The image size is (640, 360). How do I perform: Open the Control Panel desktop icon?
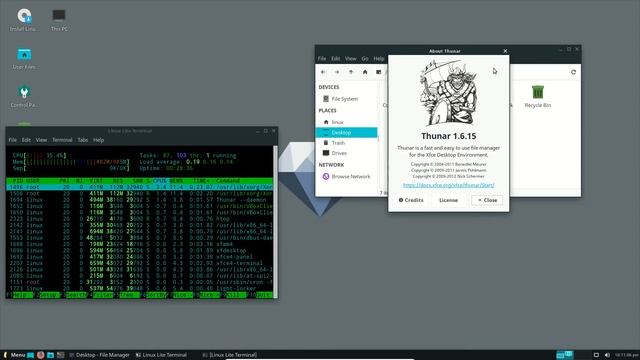(x=24, y=96)
